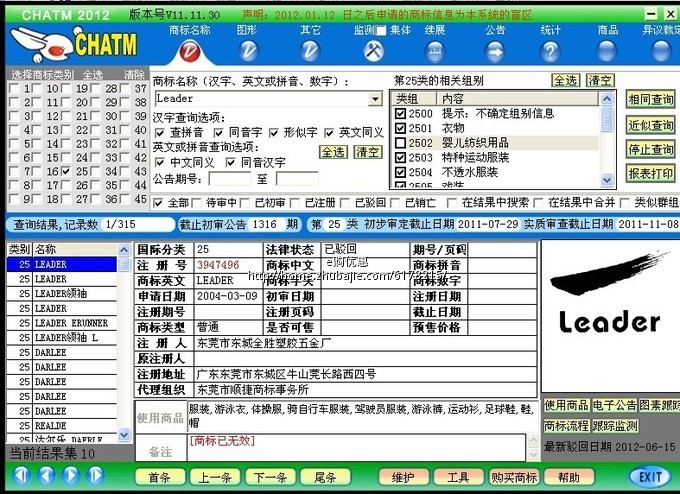Click 全选 for query options
The width and height of the screenshot is (680, 494).
click(333, 152)
